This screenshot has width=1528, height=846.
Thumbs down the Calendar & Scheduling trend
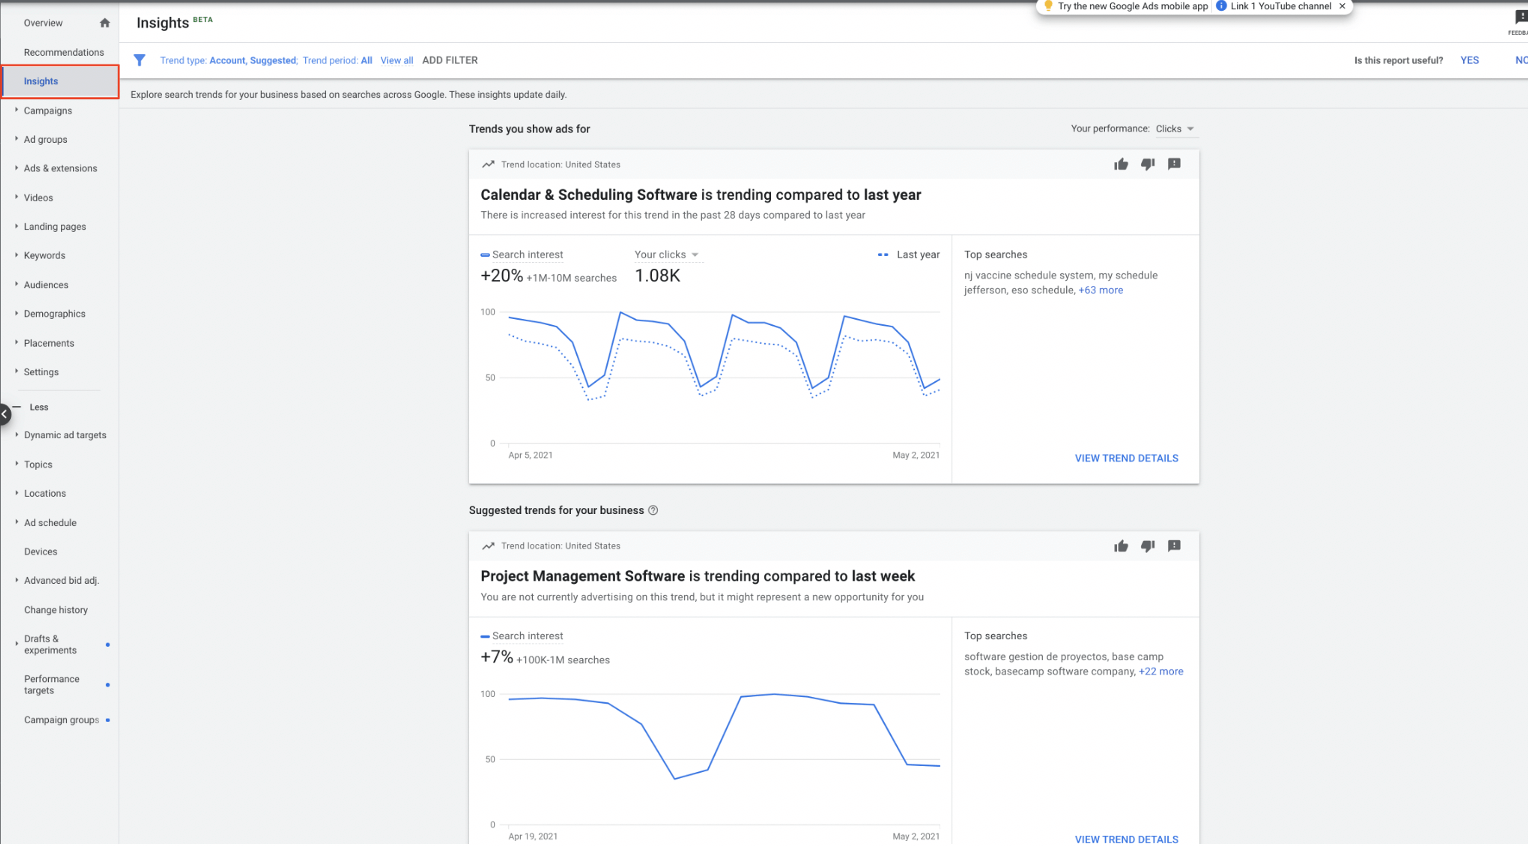point(1148,164)
